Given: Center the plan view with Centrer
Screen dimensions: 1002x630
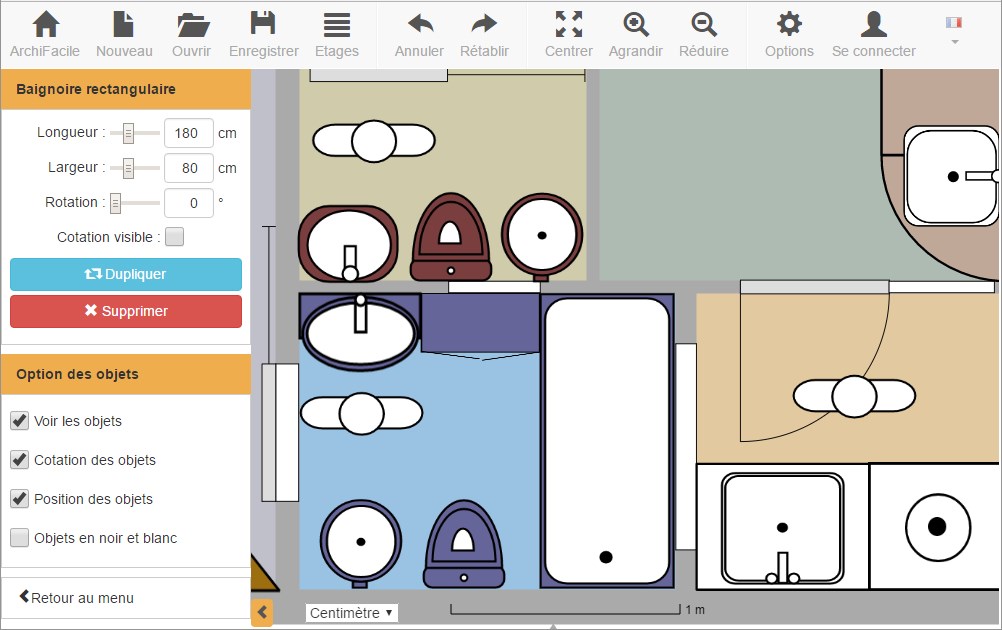Looking at the screenshot, I should (x=568, y=34).
